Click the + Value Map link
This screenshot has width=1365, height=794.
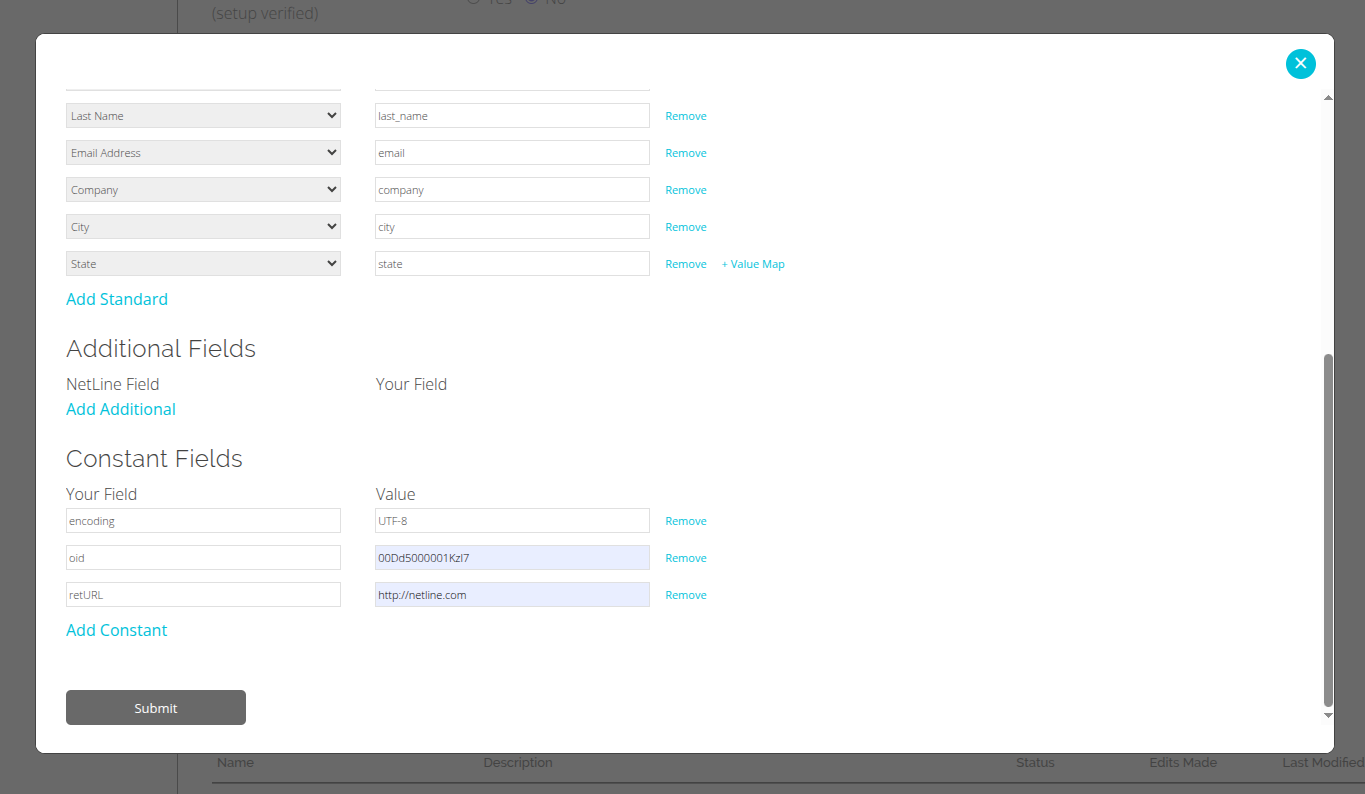pyautogui.click(x=753, y=264)
